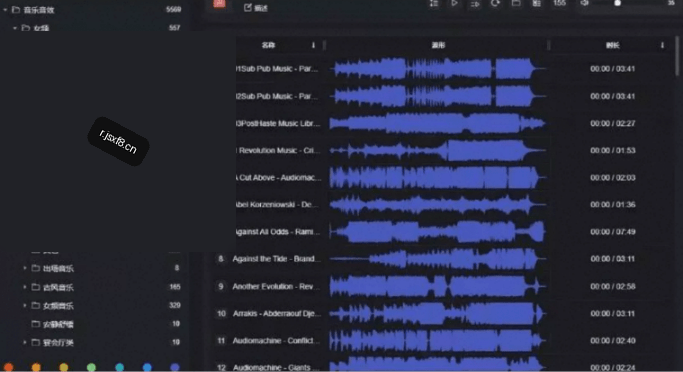Collapse the 音乐音效 root folder arrow
Viewport: 683px width, 372px height.
pyautogui.click(x=5, y=10)
